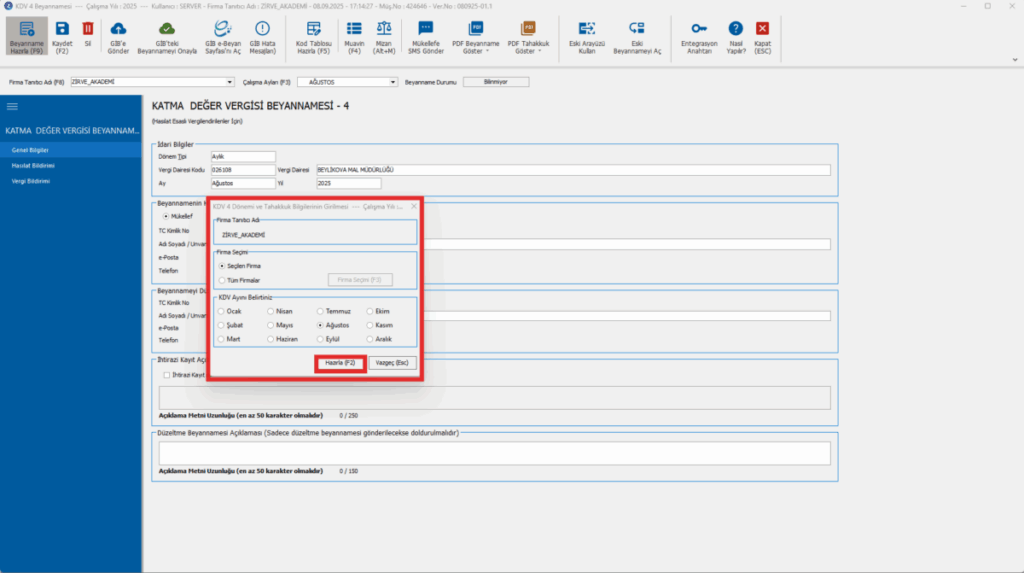
Task: Choose Nisan month option
Action: click(x=270, y=312)
